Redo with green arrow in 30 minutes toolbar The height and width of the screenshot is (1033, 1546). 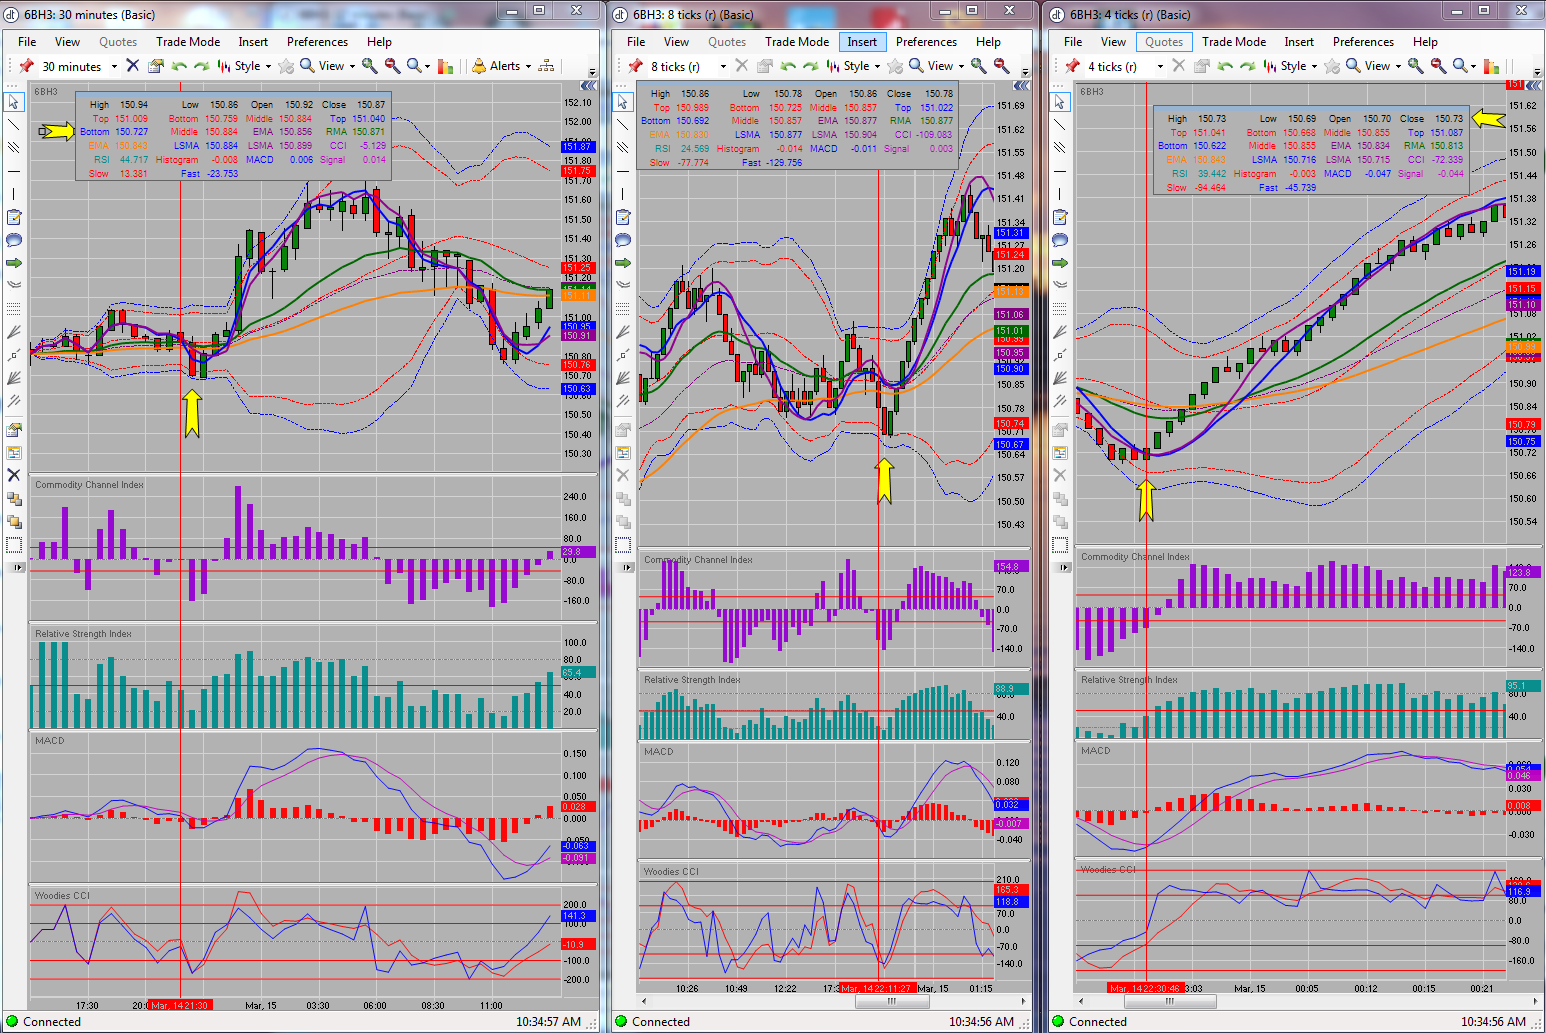pos(201,66)
